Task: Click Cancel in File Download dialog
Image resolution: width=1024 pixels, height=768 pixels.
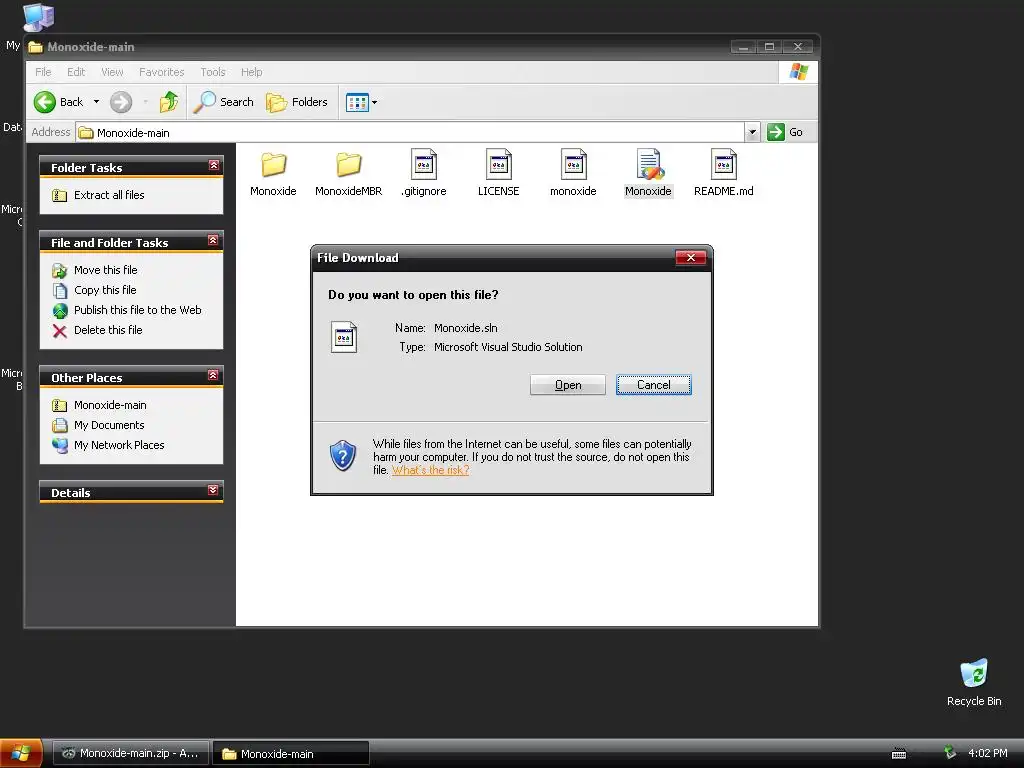Action: tap(654, 385)
